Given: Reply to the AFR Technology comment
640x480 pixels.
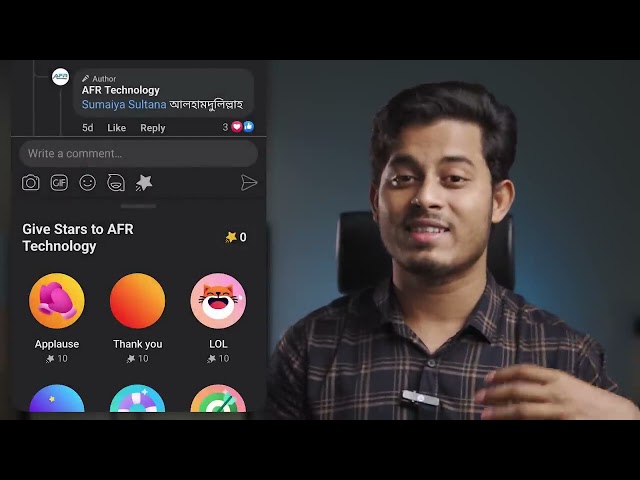Looking at the screenshot, I should [x=153, y=128].
